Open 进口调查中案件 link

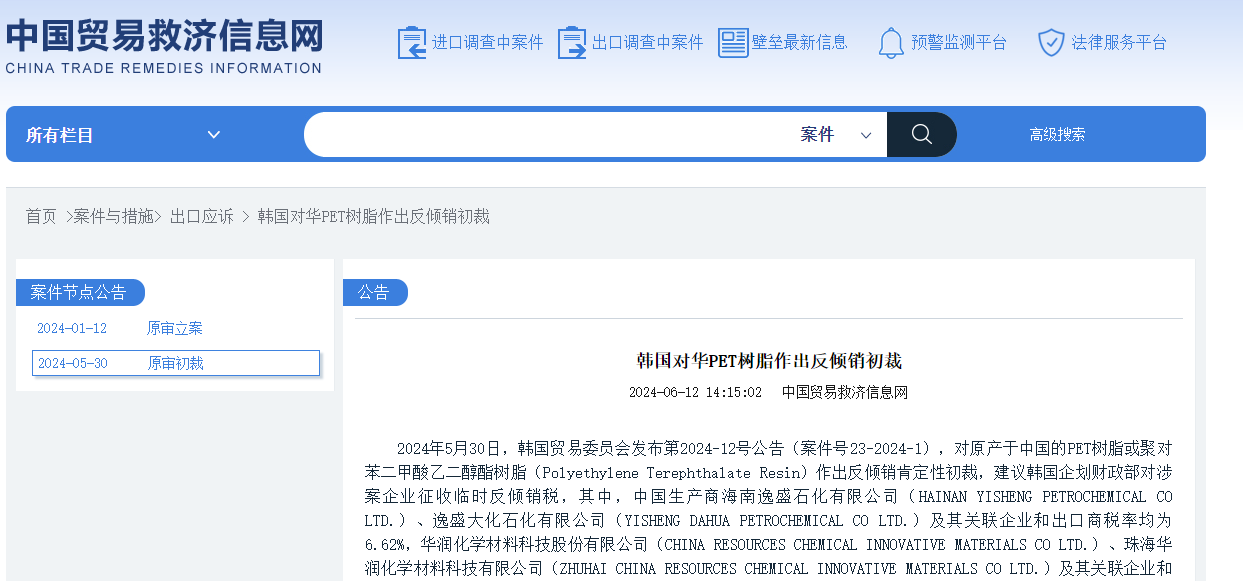tap(488, 43)
